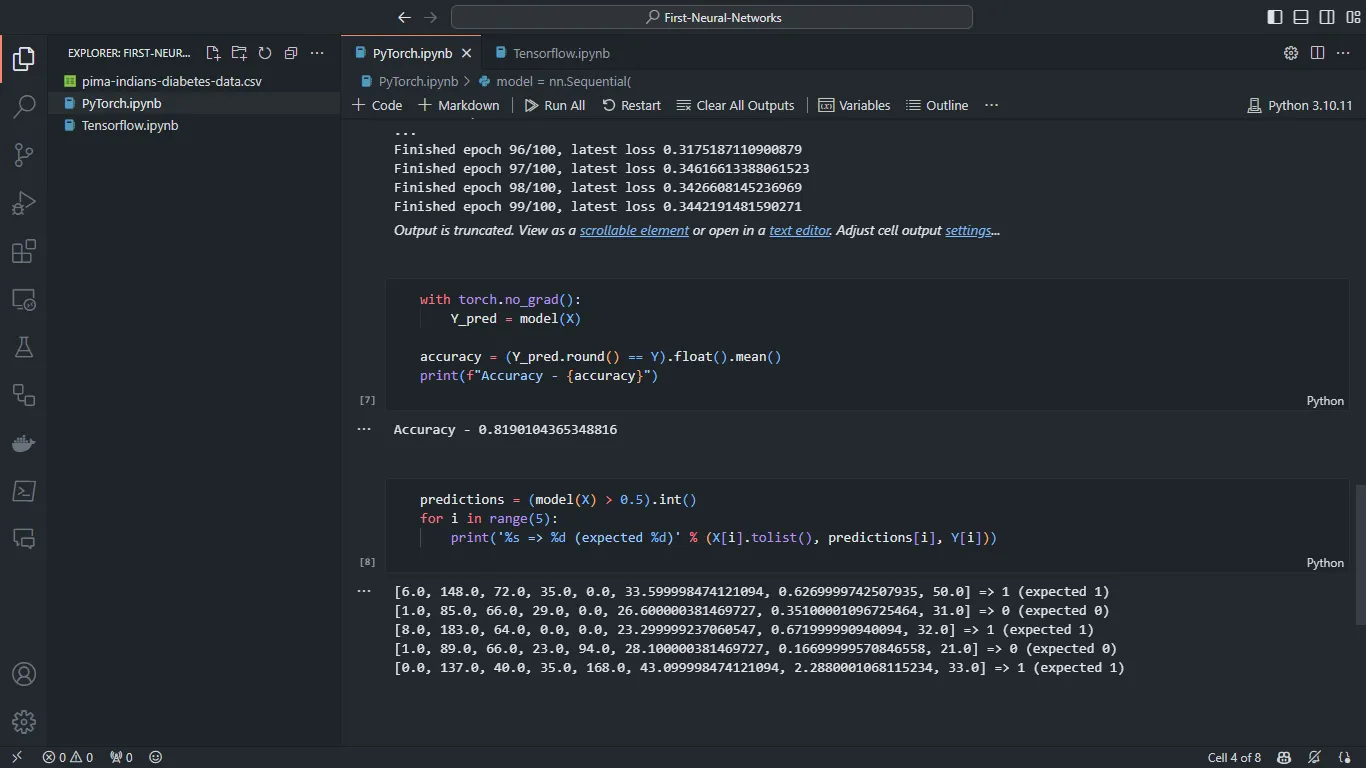Run All notebook cells
This screenshot has height=768, width=1366.
(555, 105)
